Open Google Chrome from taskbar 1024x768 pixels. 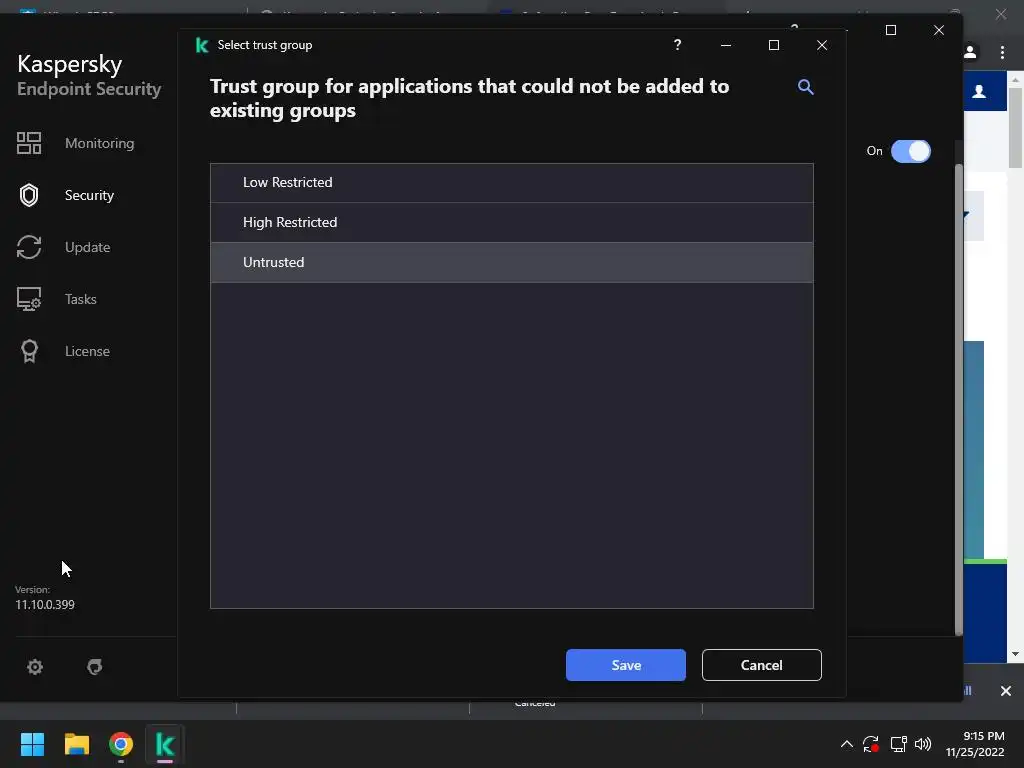tap(121, 744)
